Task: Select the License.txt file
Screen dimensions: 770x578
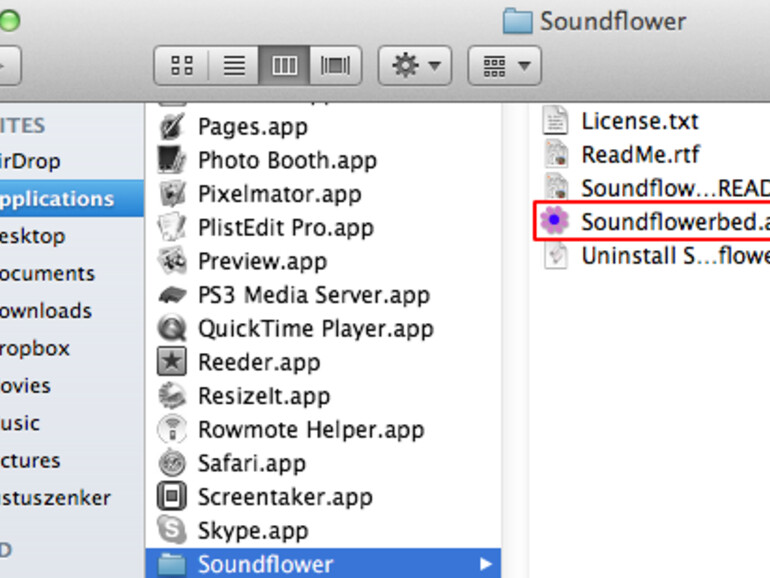Action: 639,121
